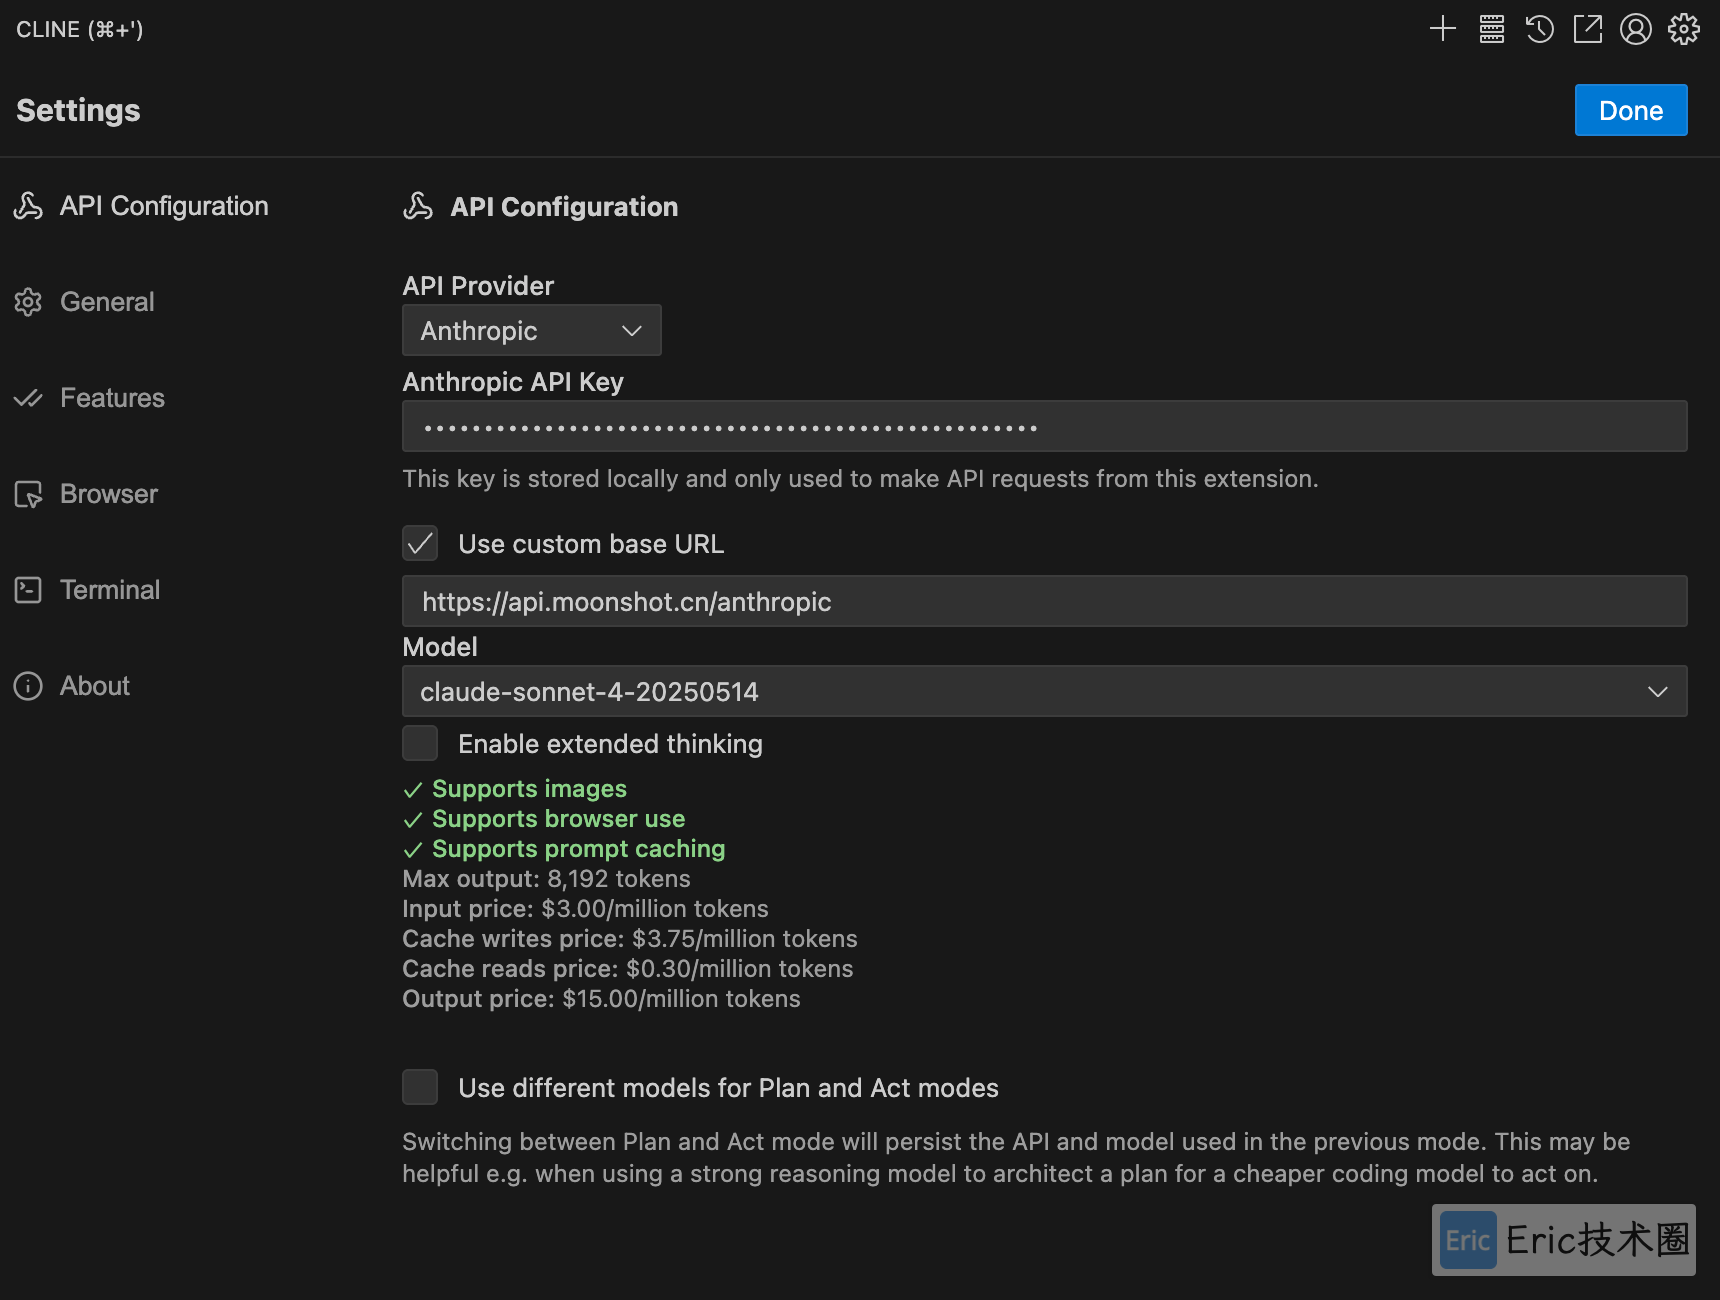This screenshot has width=1720, height=1300.
Task: Expand the Model dropdown showing claude-sonnet-4-20250514
Action: pyautogui.click(x=1044, y=691)
